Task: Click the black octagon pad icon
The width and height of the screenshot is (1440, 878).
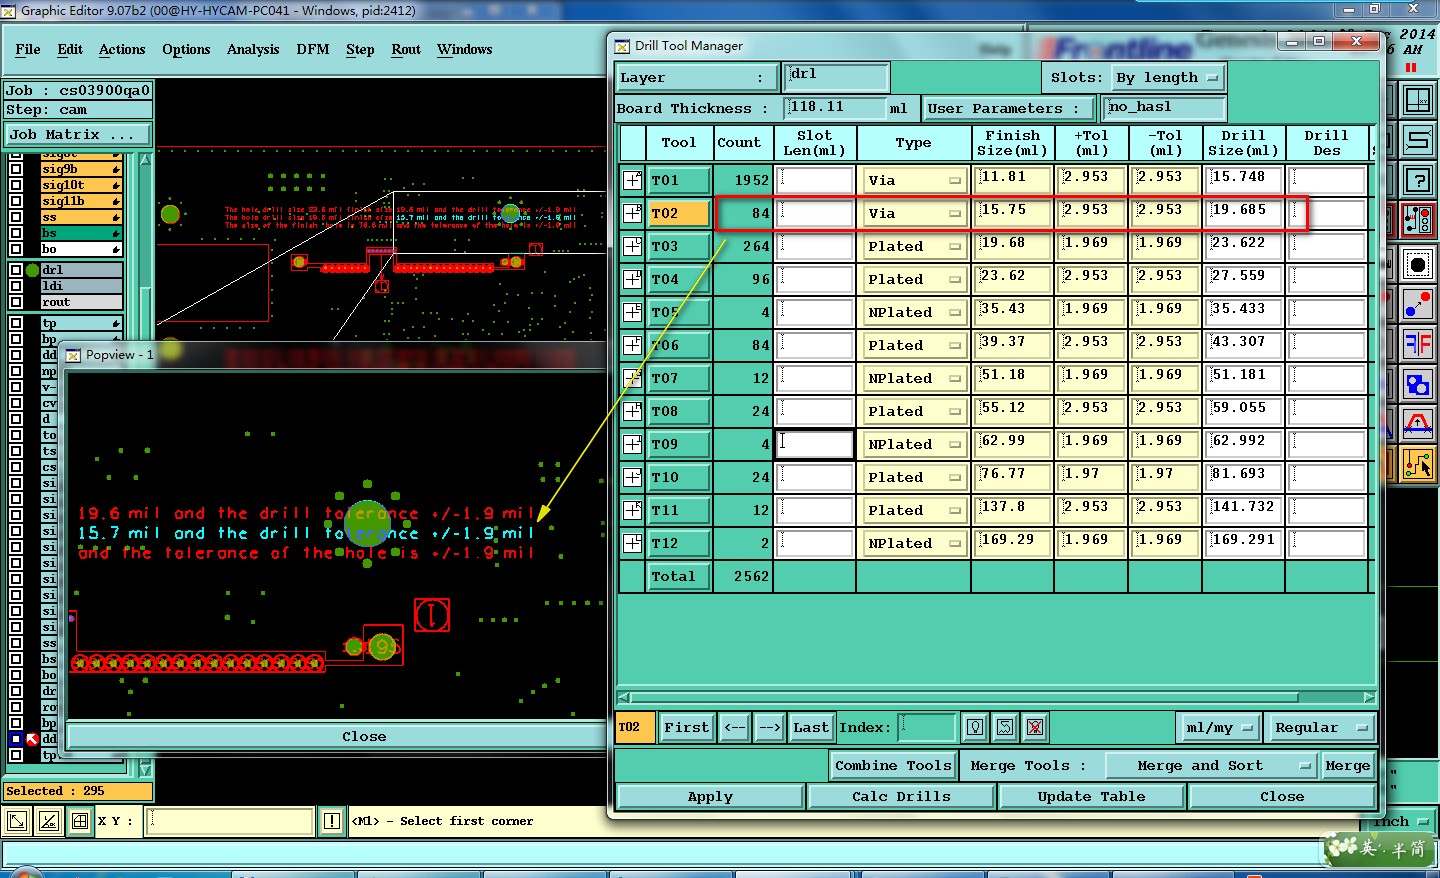Action: (1418, 264)
